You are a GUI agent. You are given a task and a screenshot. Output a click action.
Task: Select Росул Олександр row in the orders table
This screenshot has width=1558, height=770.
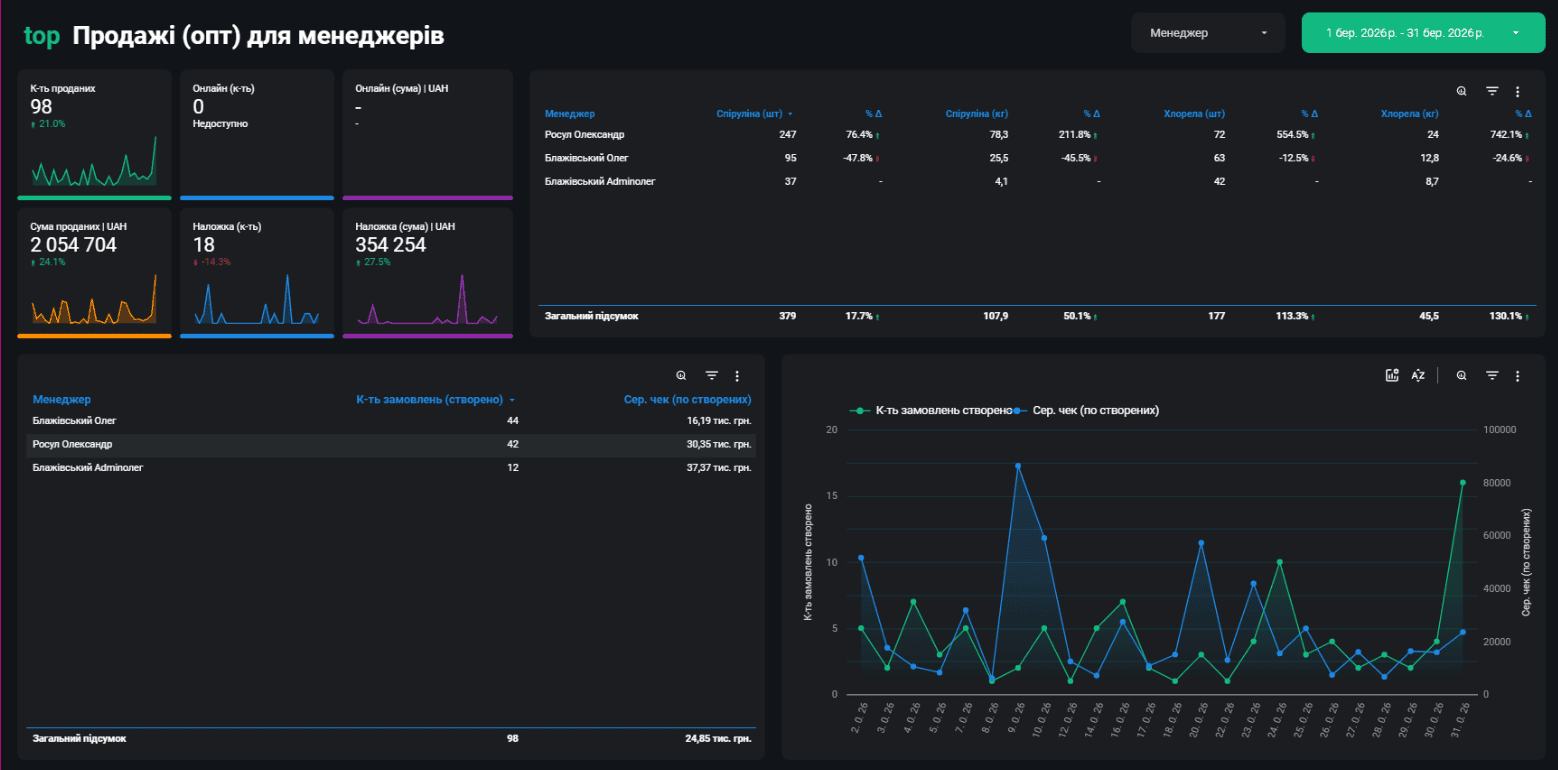coord(391,444)
